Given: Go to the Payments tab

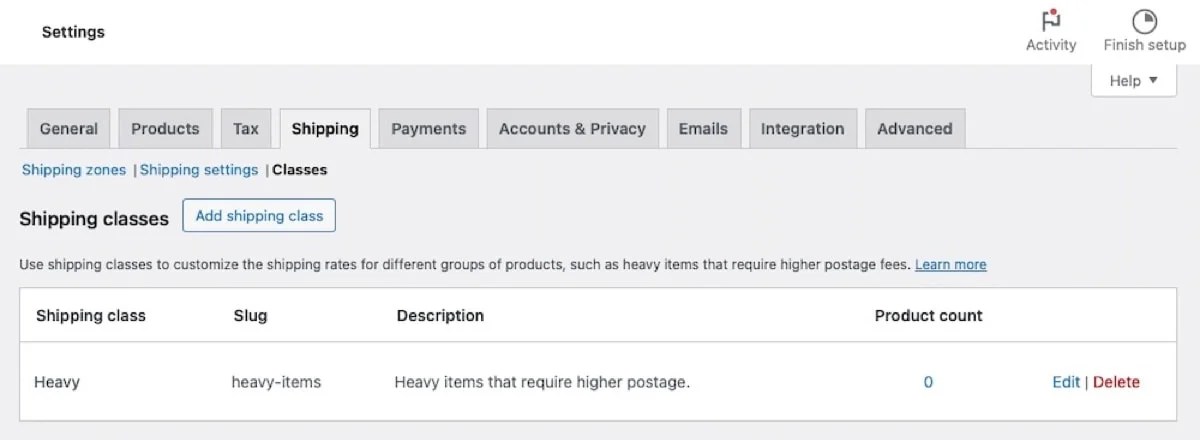Looking at the screenshot, I should (x=428, y=129).
